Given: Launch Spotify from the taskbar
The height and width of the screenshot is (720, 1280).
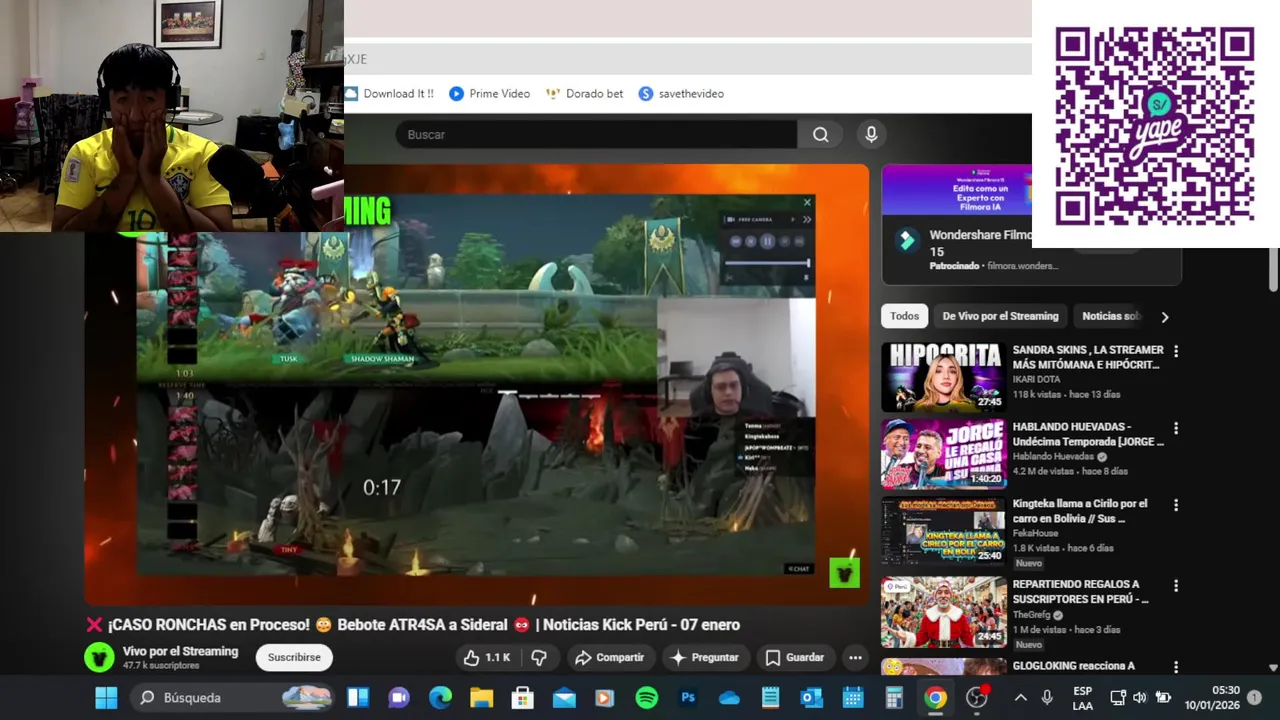Looking at the screenshot, I should 647,698.
